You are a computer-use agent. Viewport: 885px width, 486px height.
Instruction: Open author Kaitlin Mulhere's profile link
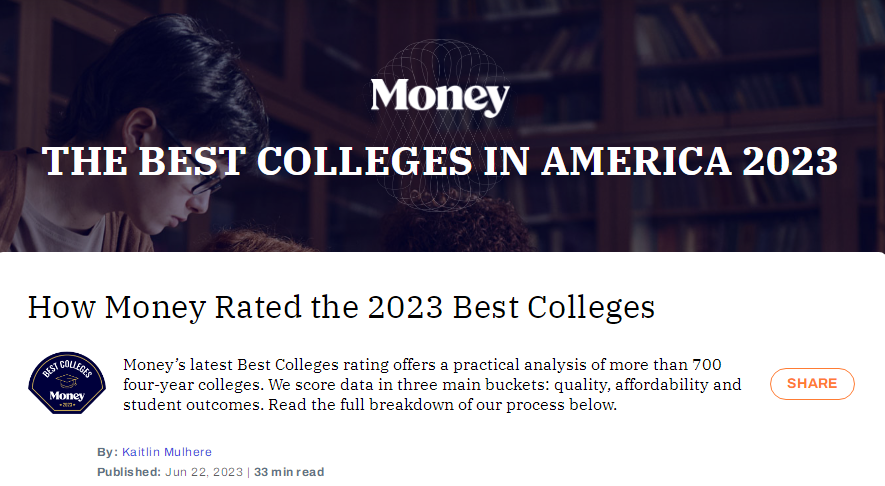click(166, 452)
